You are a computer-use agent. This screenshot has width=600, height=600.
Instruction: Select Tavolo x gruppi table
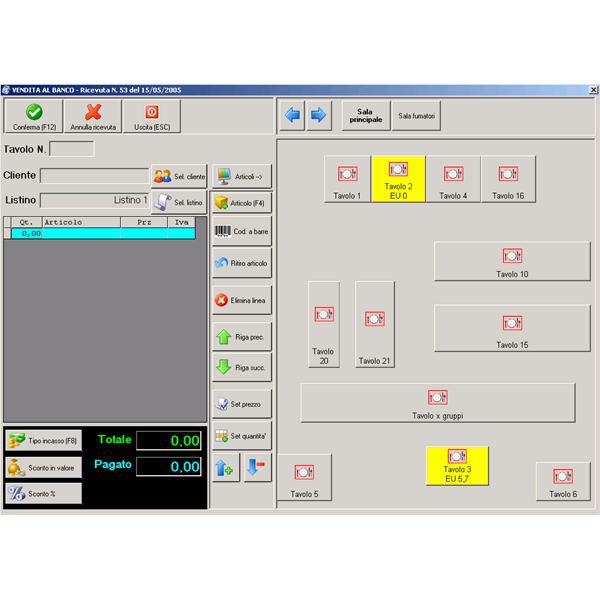click(438, 403)
